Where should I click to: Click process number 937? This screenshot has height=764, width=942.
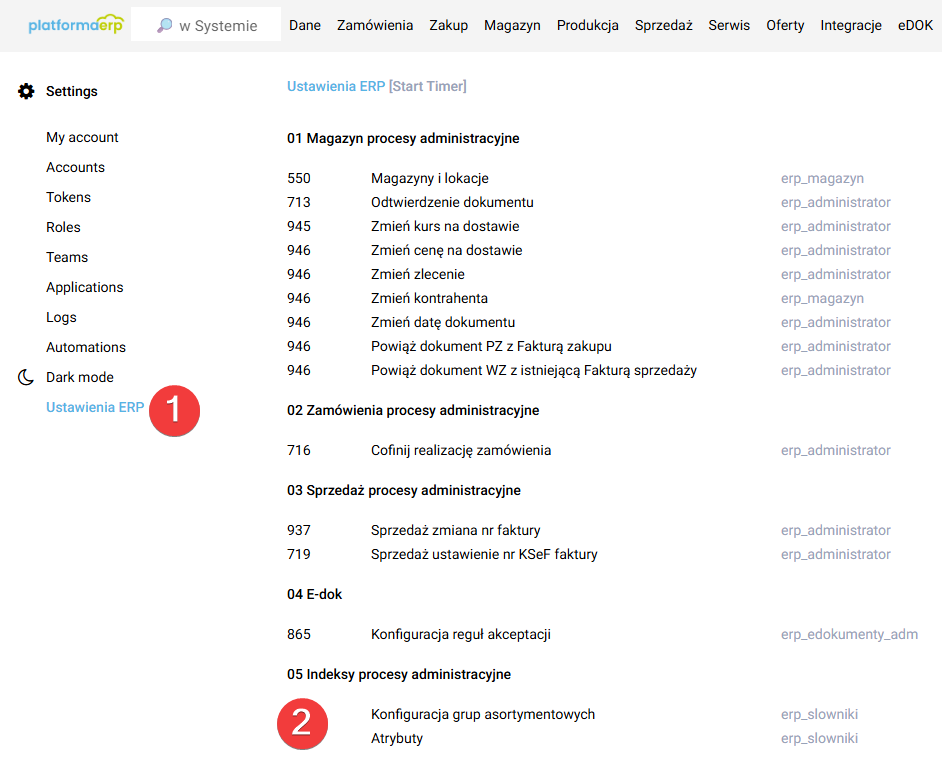(x=299, y=530)
